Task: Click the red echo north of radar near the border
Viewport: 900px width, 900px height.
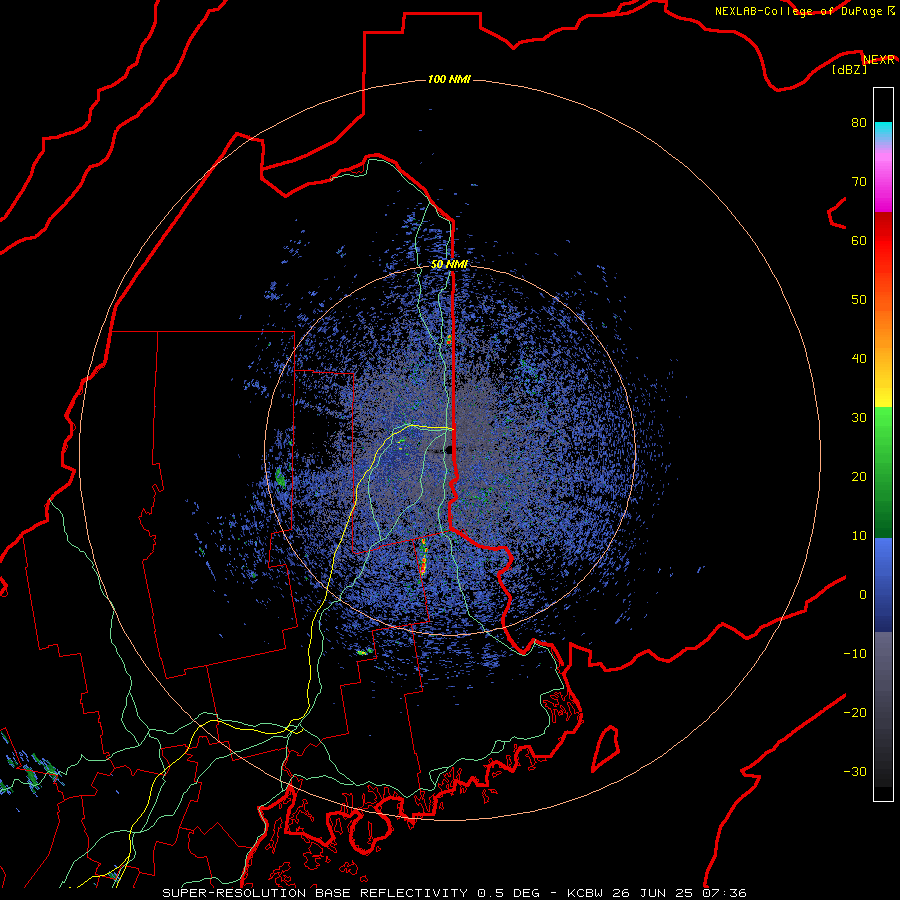Action: click(x=449, y=339)
